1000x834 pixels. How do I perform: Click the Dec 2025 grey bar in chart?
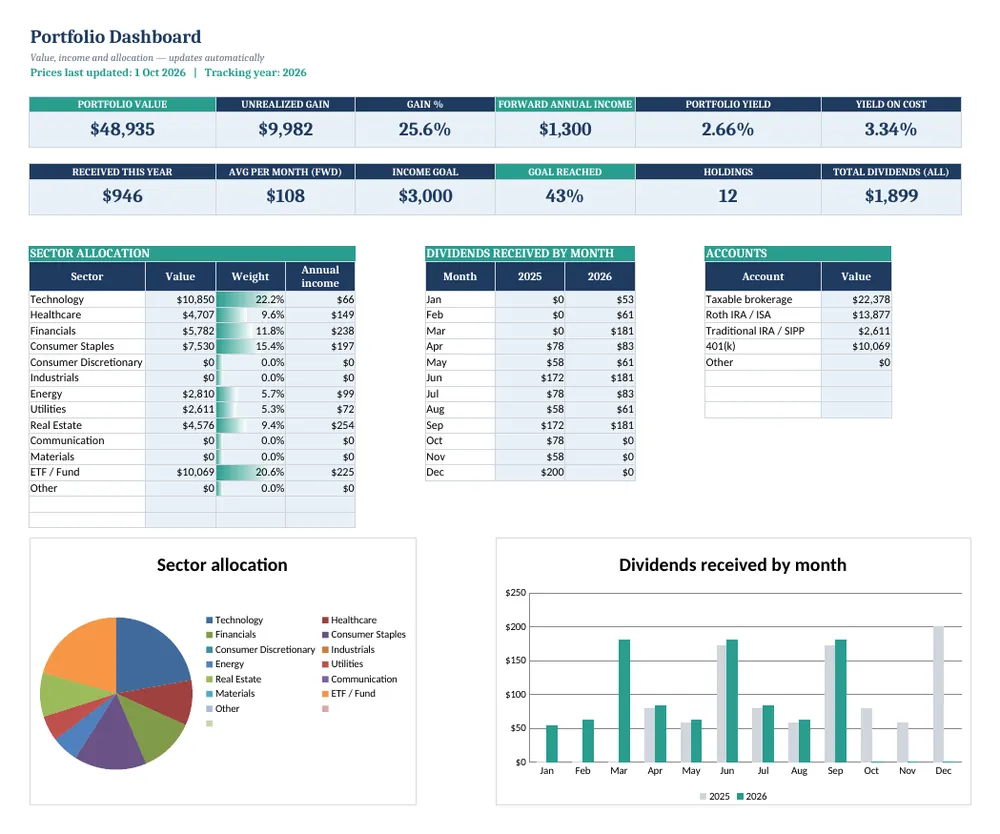coord(938,694)
